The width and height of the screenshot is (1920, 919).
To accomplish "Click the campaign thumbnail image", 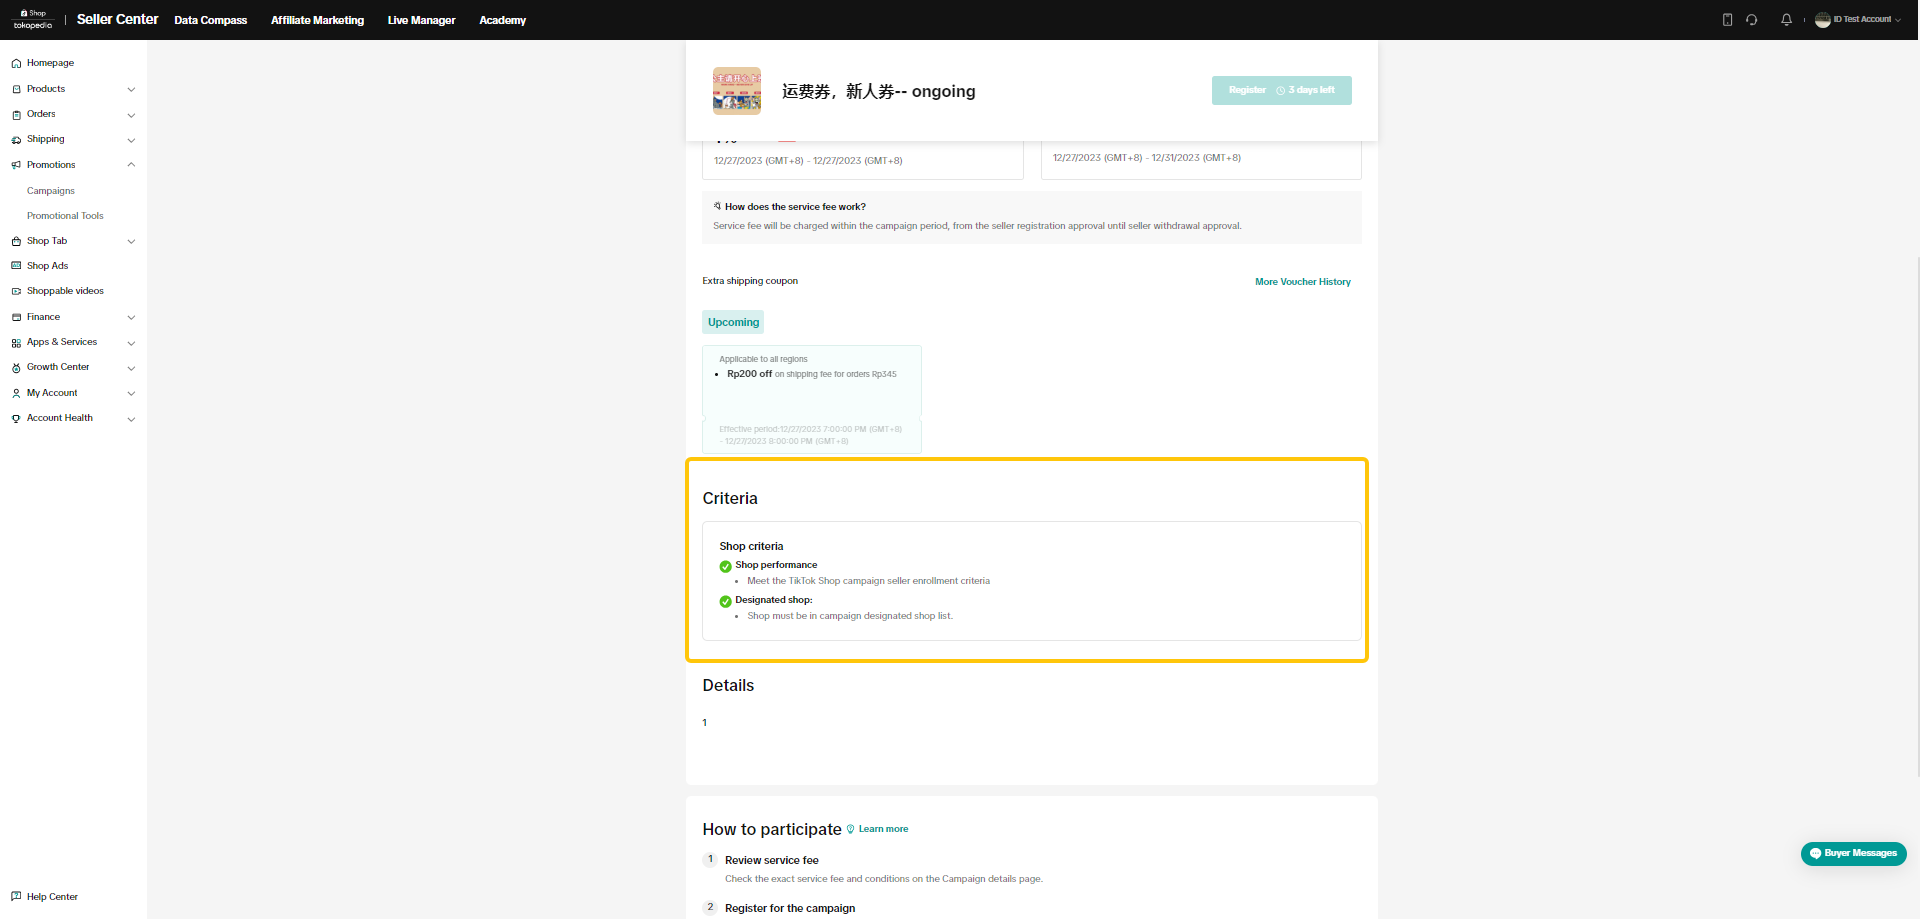I will point(737,91).
